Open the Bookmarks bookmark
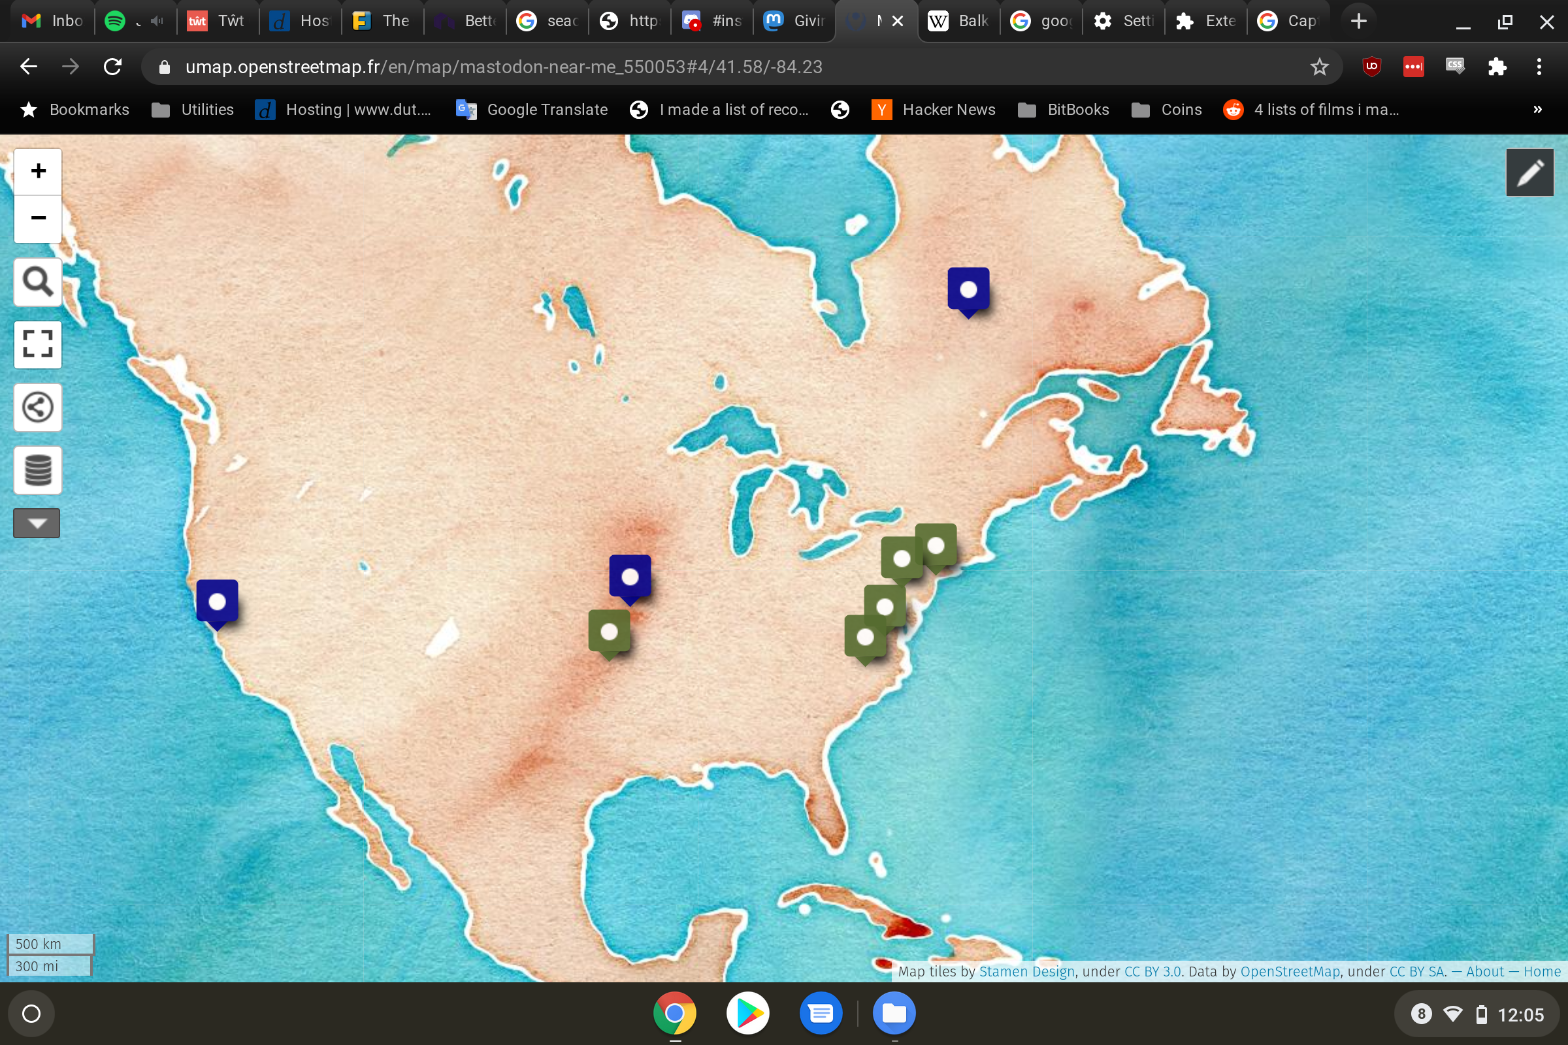1568x1045 pixels. (75, 110)
